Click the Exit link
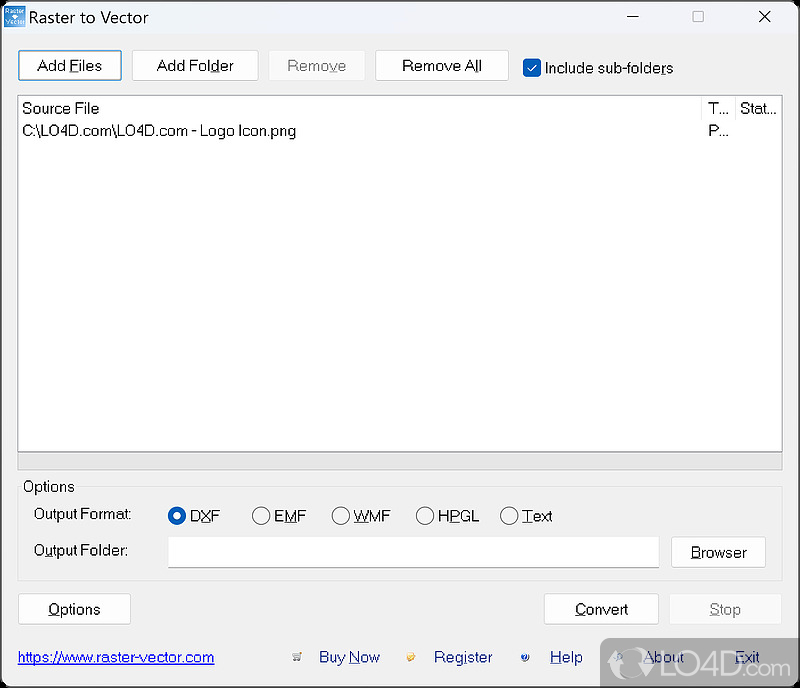Screen dimensions: 800x688 [747, 657]
